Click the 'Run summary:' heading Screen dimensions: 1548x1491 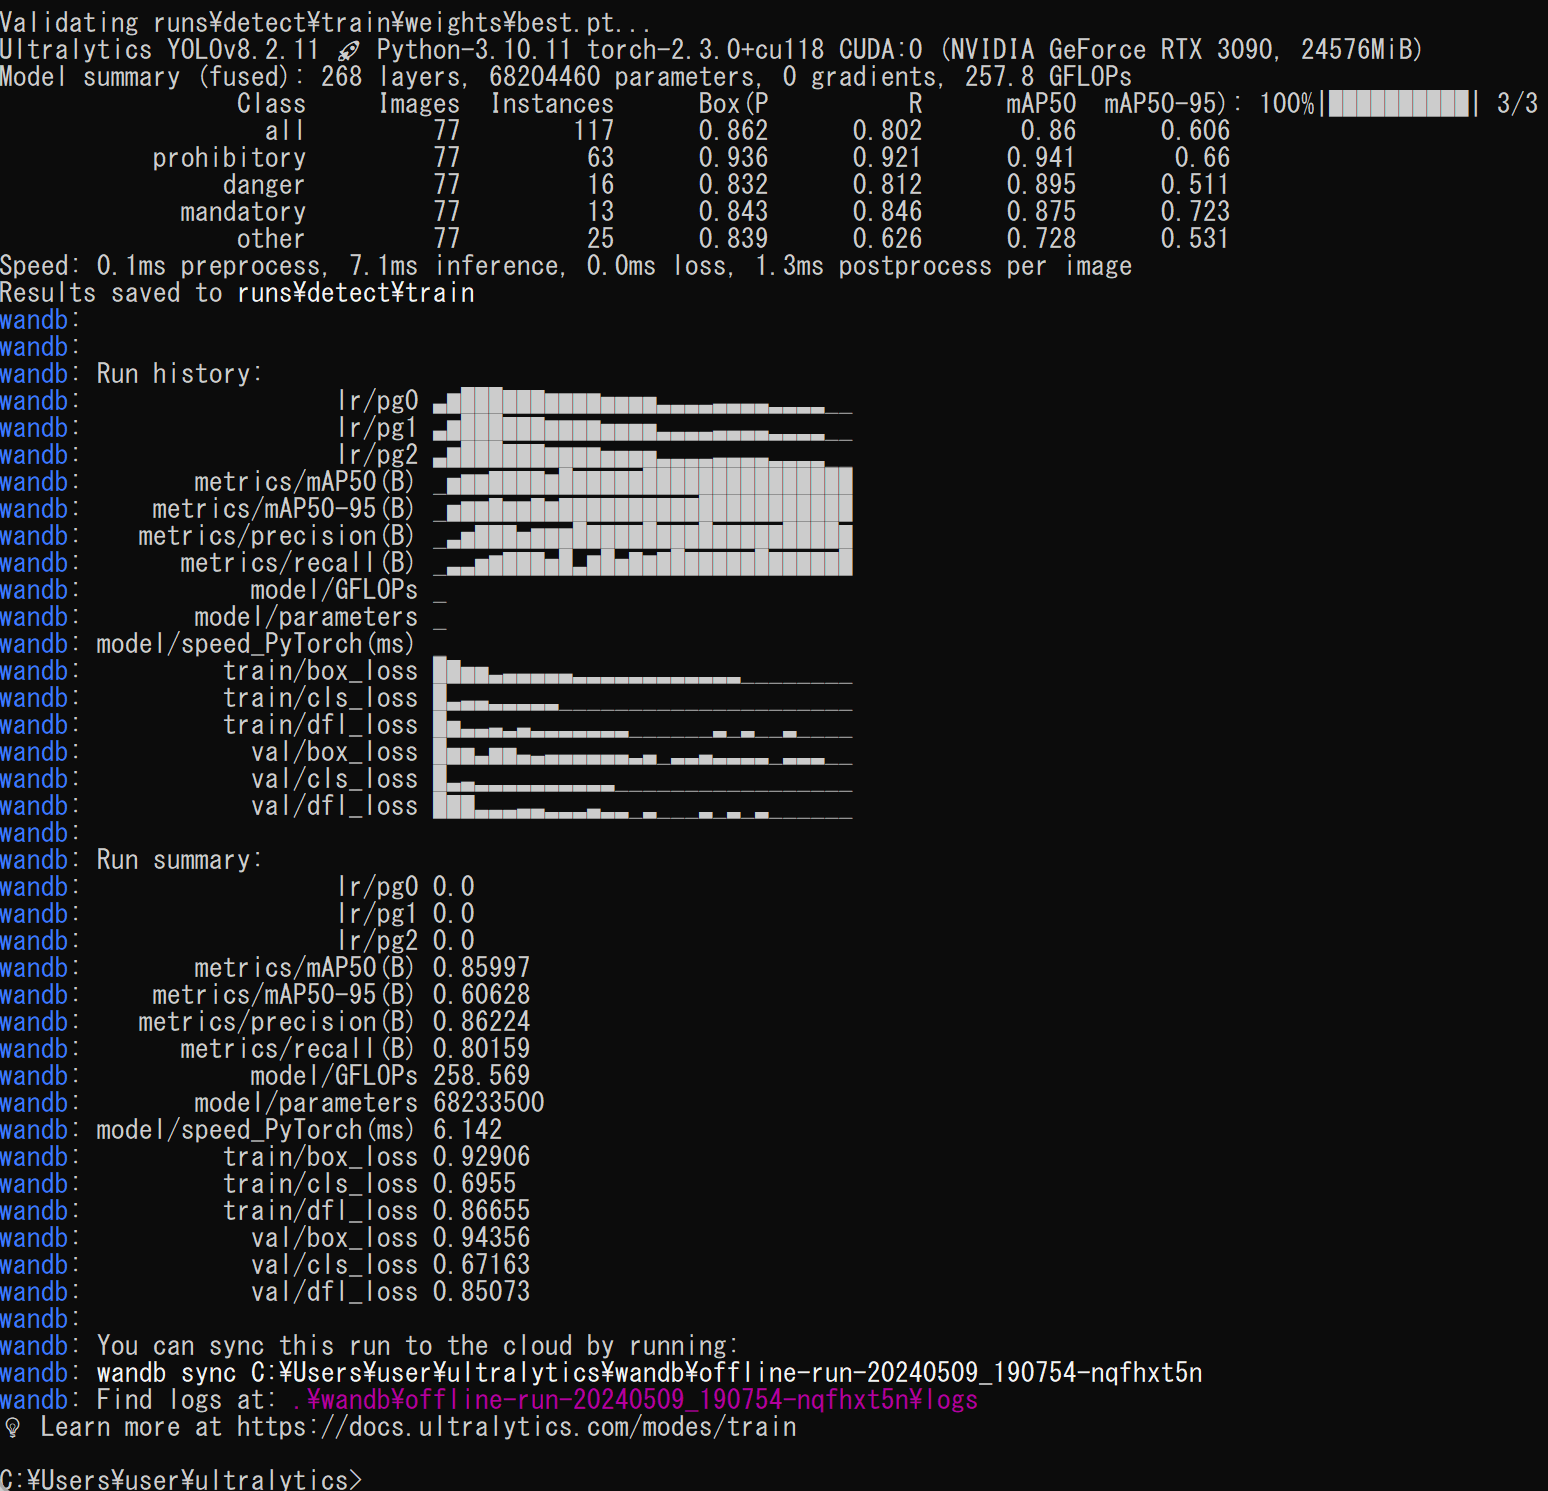[179, 860]
